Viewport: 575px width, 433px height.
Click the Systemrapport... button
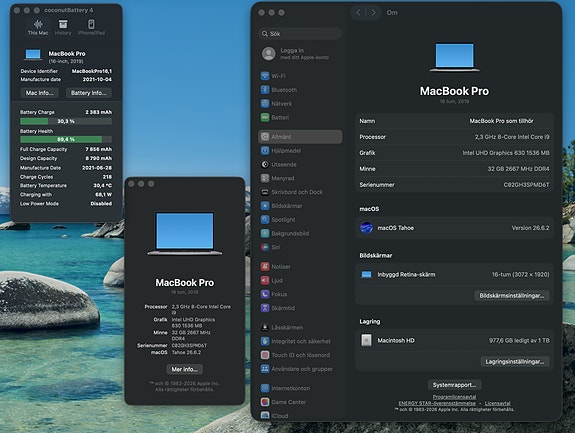pyautogui.click(x=454, y=385)
